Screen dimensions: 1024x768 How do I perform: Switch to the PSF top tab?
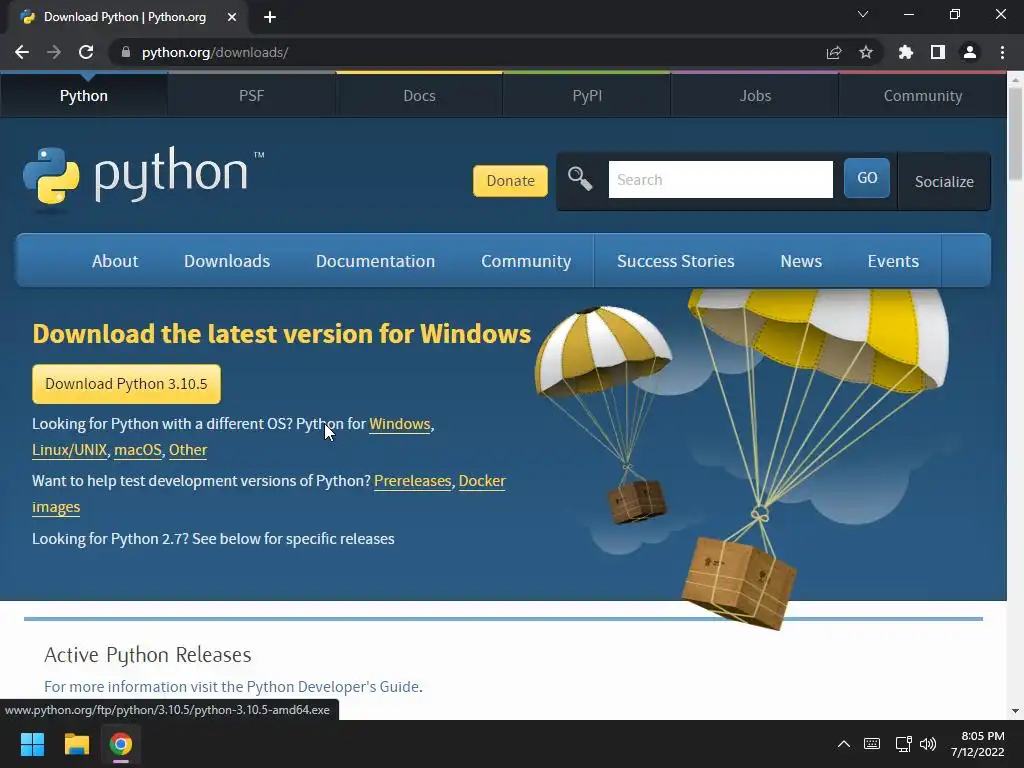click(251, 96)
